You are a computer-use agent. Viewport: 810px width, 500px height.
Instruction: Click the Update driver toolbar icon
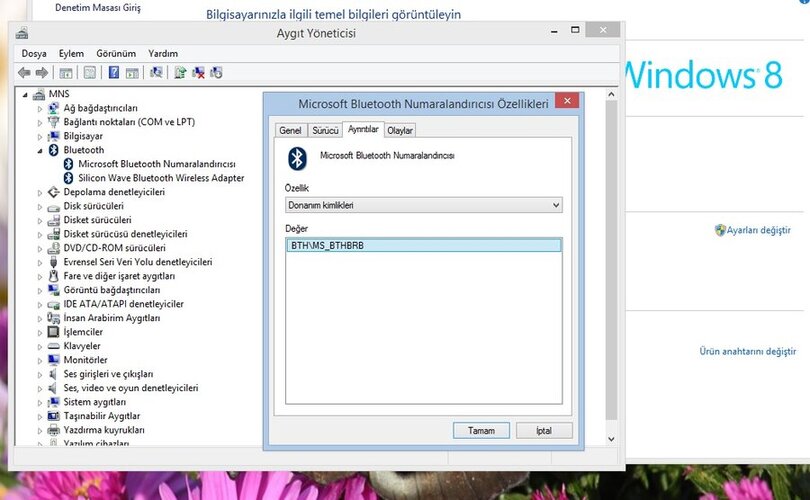pyautogui.click(x=180, y=73)
